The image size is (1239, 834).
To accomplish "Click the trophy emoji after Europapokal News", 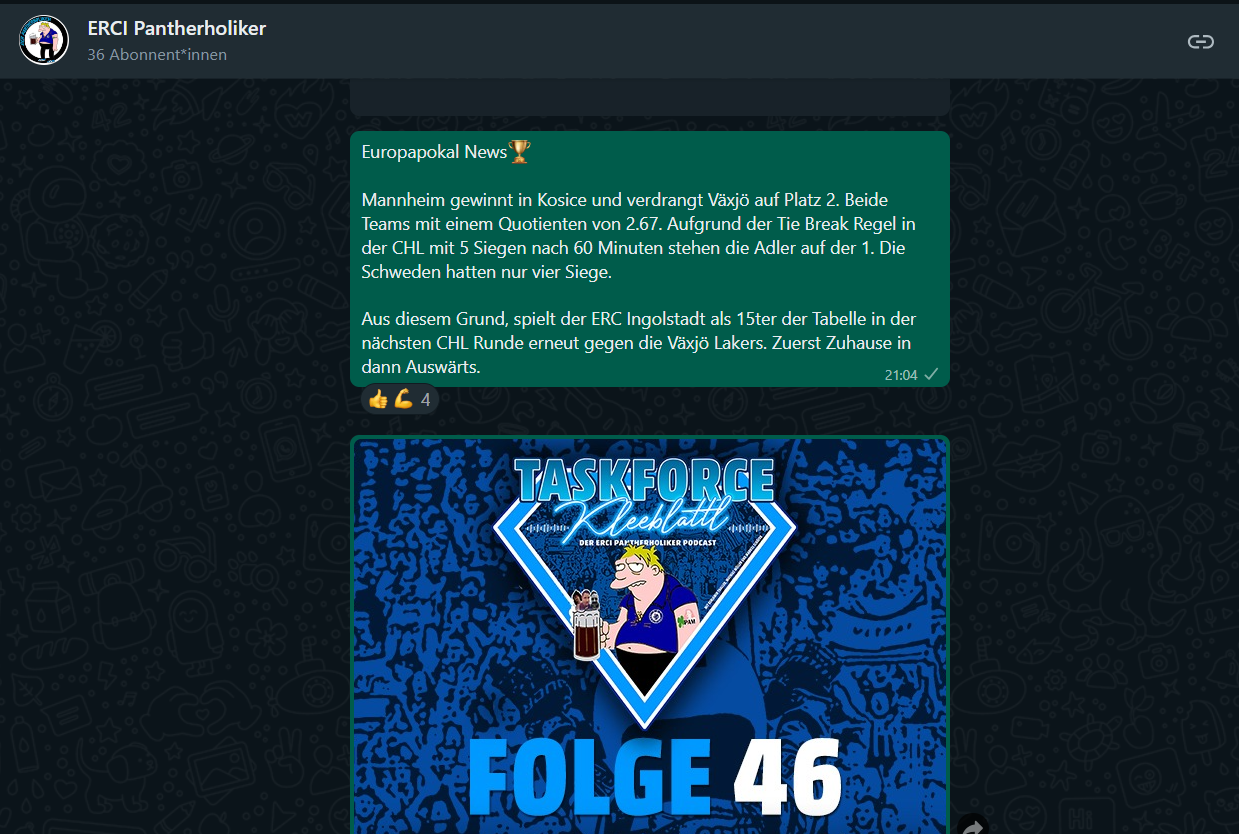I will tap(520, 152).
